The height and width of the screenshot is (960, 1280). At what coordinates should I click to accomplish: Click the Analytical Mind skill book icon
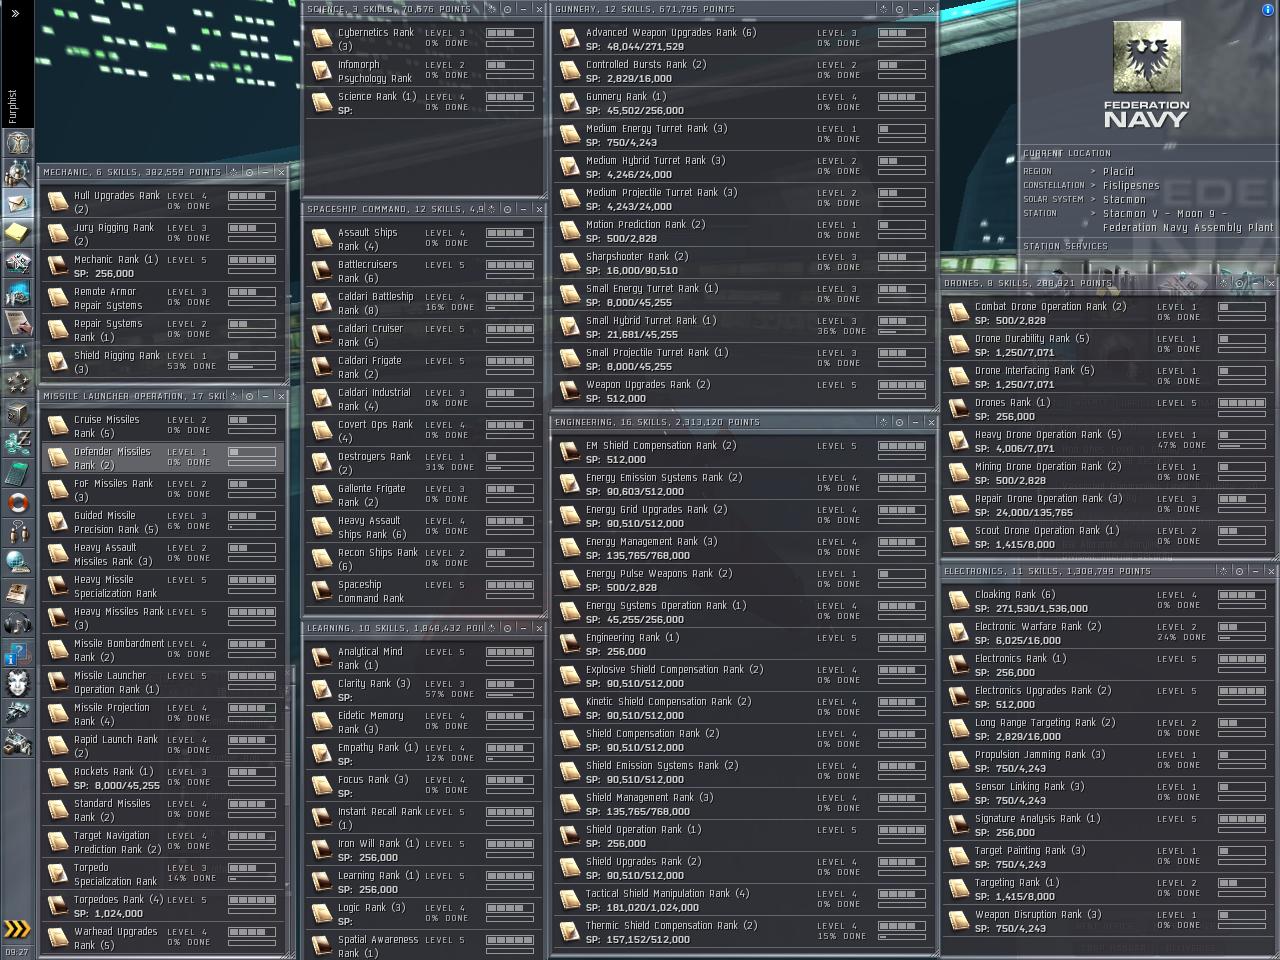tap(321, 657)
